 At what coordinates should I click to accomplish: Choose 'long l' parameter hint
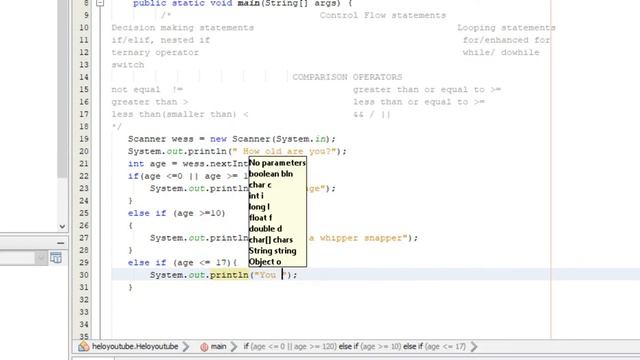(x=259, y=207)
